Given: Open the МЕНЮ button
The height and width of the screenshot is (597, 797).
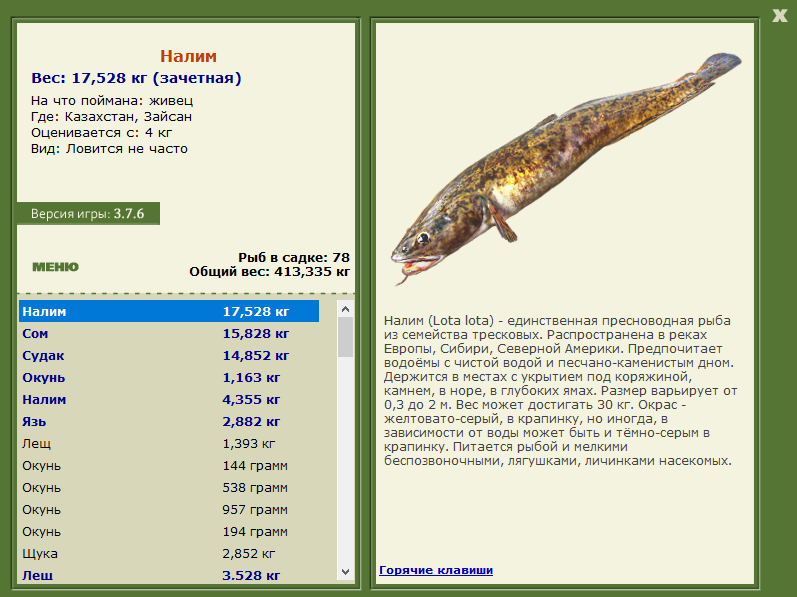Looking at the screenshot, I should pyautogui.click(x=55, y=267).
